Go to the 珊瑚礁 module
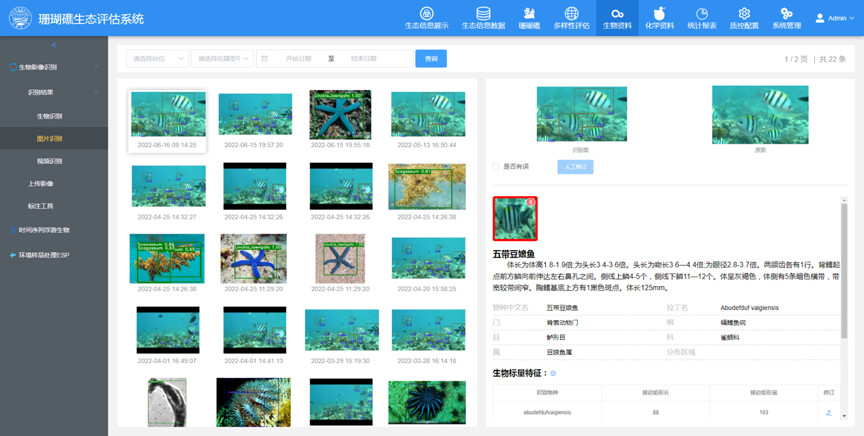The height and width of the screenshot is (436, 864). (529, 18)
